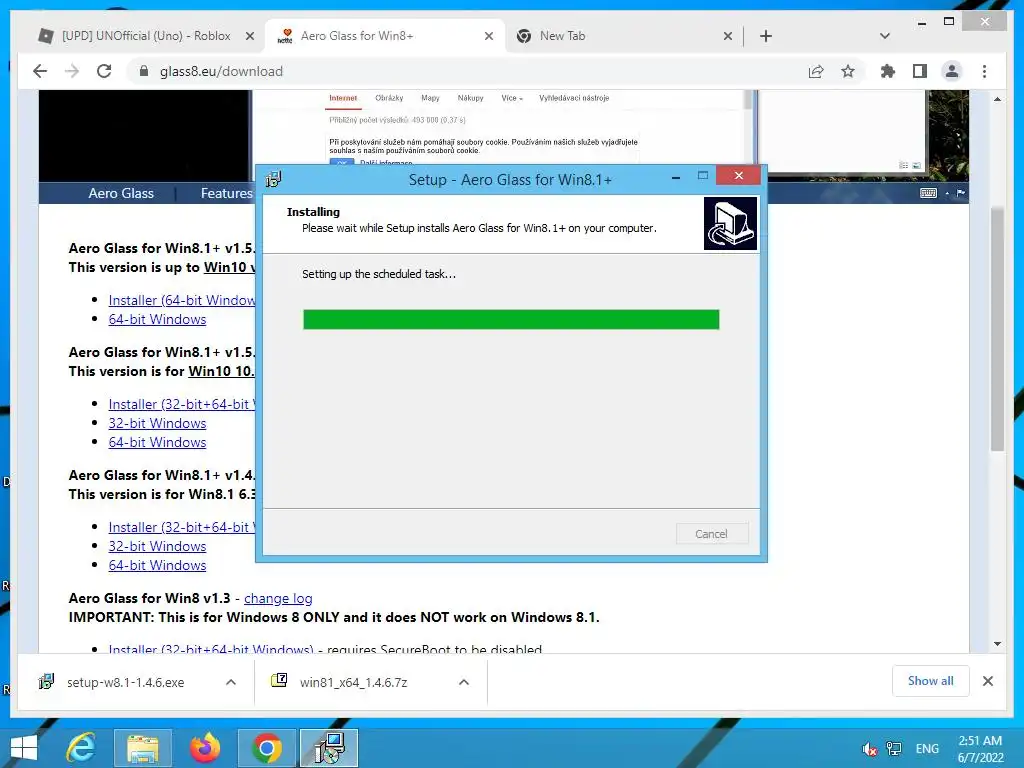Open the change log link
Viewport: 1024px width, 768px height.
[x=278, y=598]
